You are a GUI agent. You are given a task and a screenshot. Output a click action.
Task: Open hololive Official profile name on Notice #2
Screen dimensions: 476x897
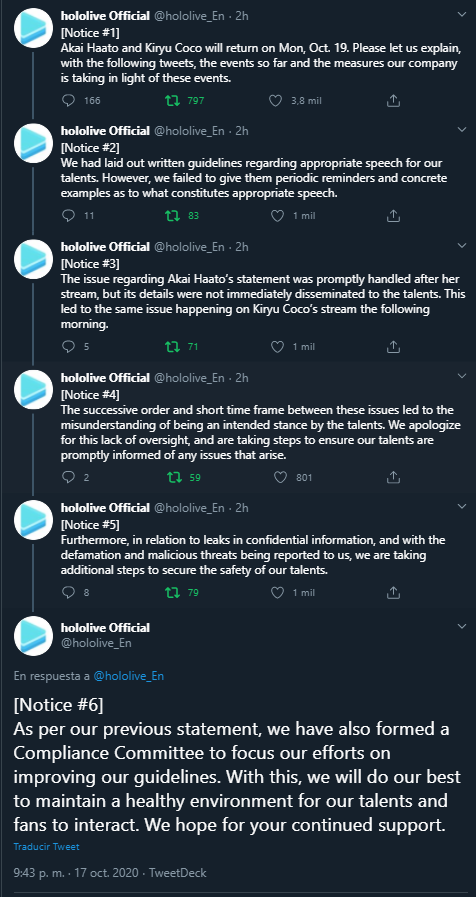pos(105,130)
